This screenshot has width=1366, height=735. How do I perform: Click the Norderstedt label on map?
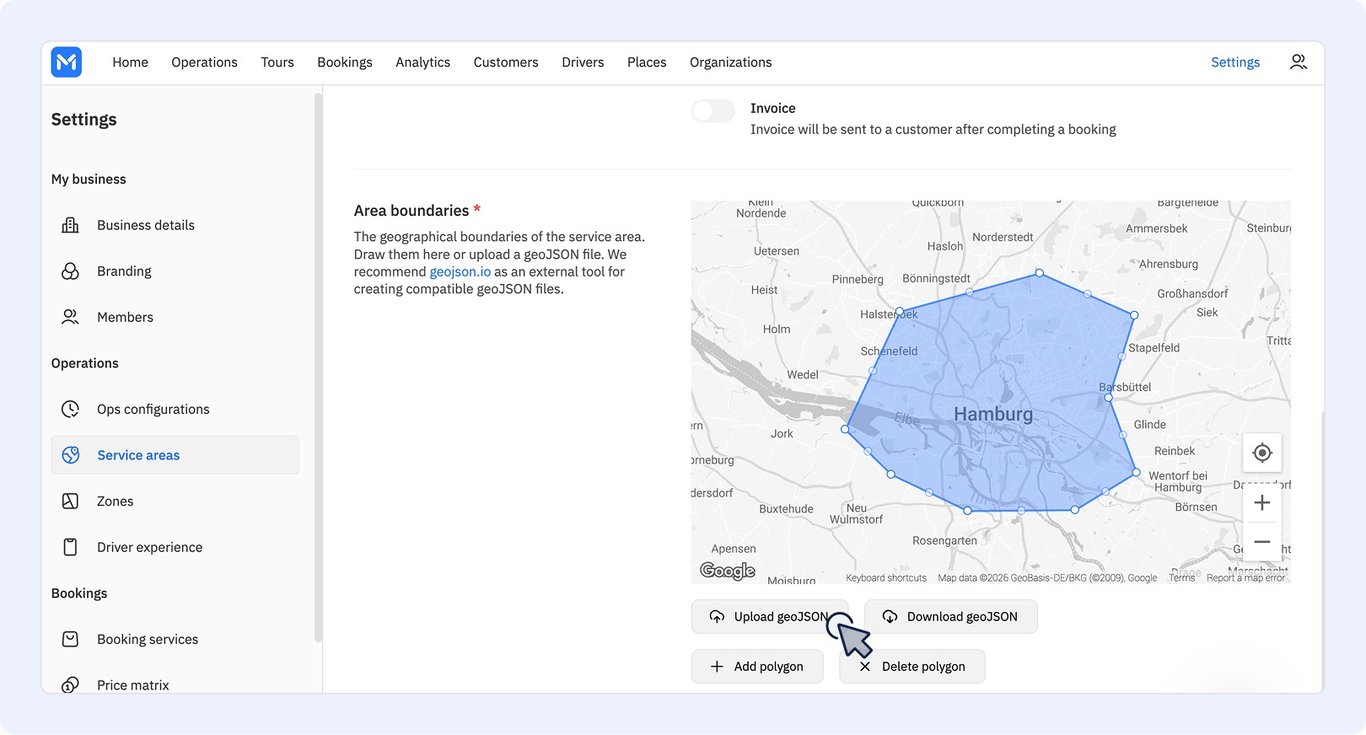[x=1003, y=237]
